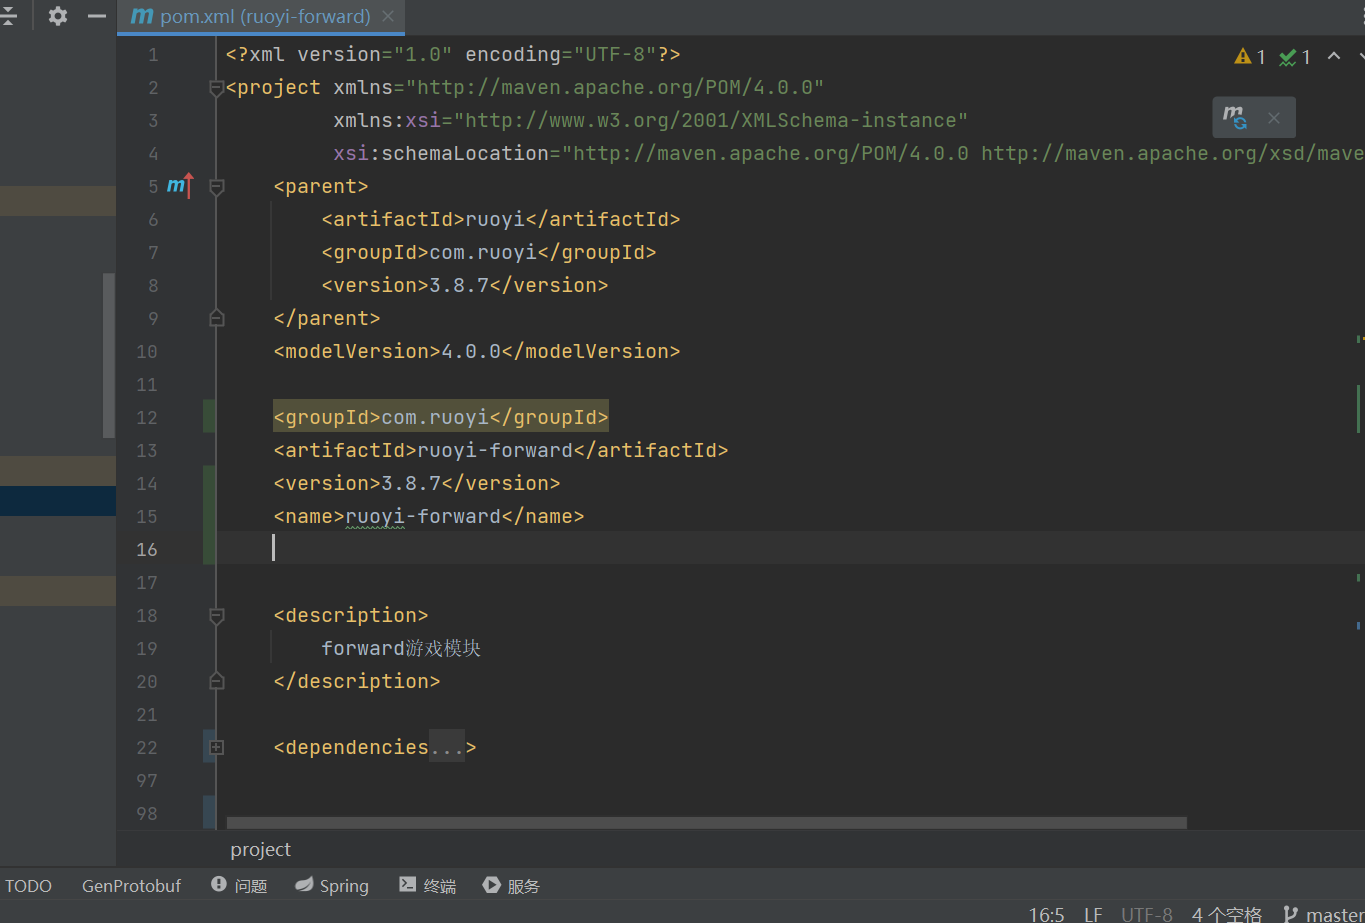1365x923 pixels.
Task: Open the GenProtobuf tool window
Action: point(132,886)
